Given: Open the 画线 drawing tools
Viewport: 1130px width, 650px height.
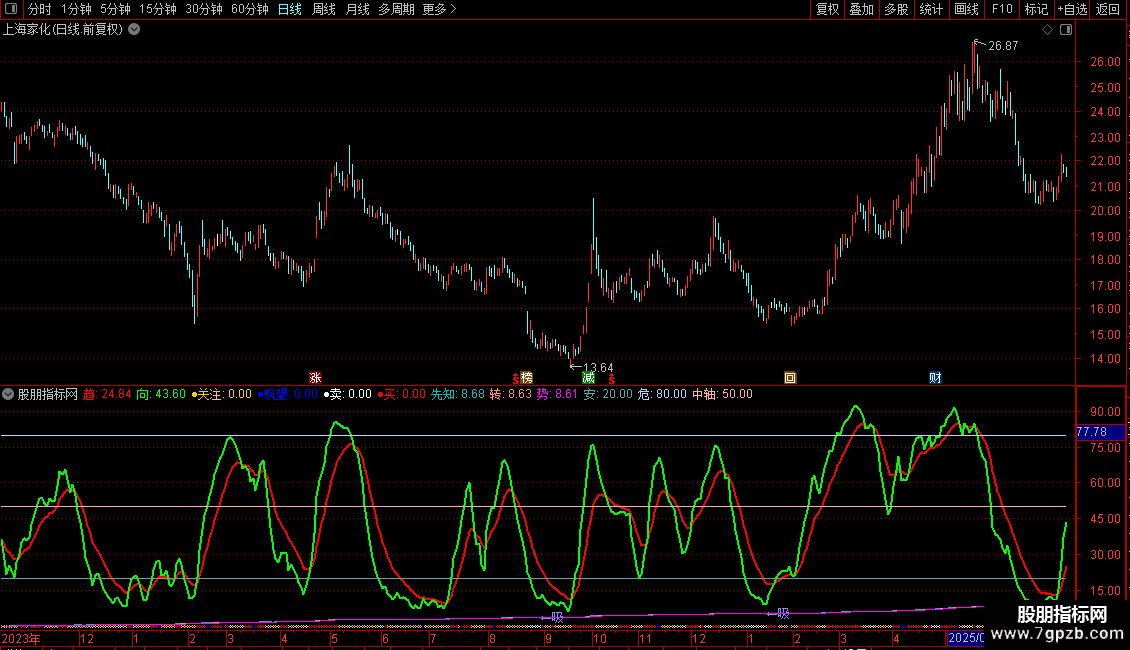Looking at the screenshot, I should coord(966,9).
